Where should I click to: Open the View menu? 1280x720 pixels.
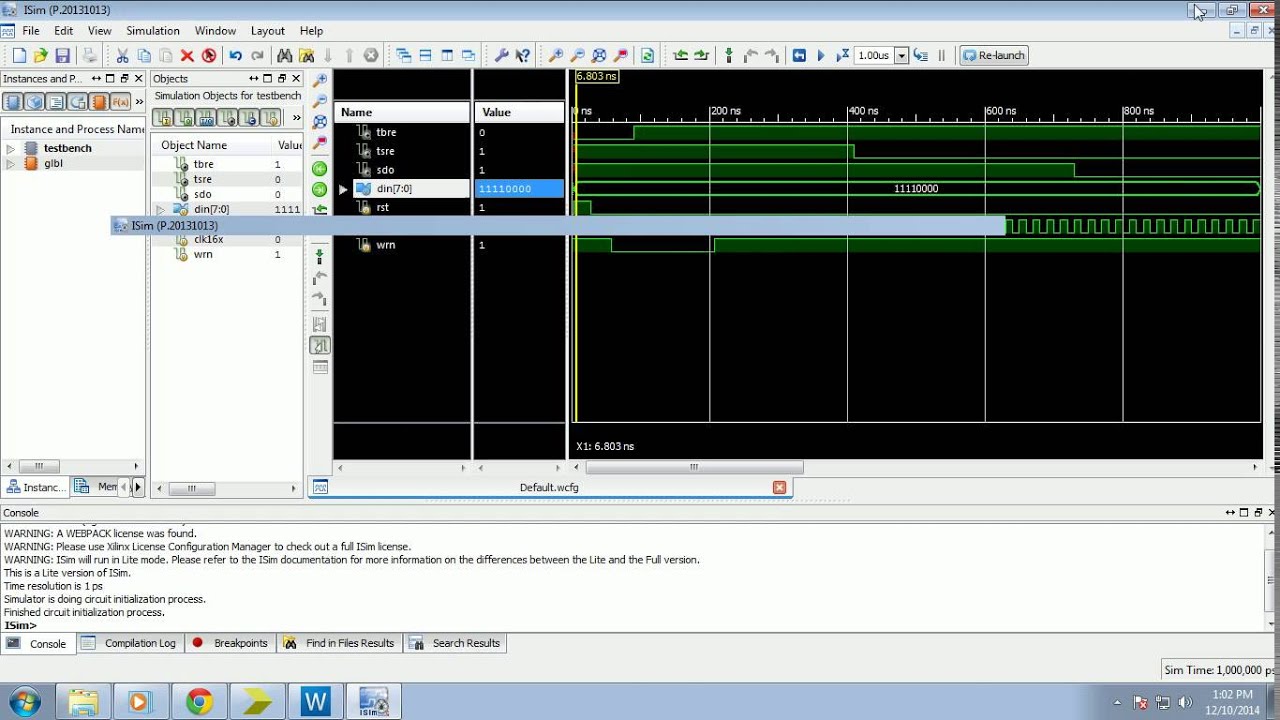click(x=99, y=31)
